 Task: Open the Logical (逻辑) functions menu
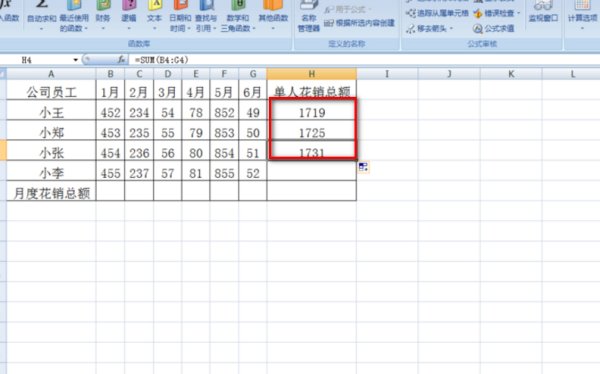pos(129,16)
